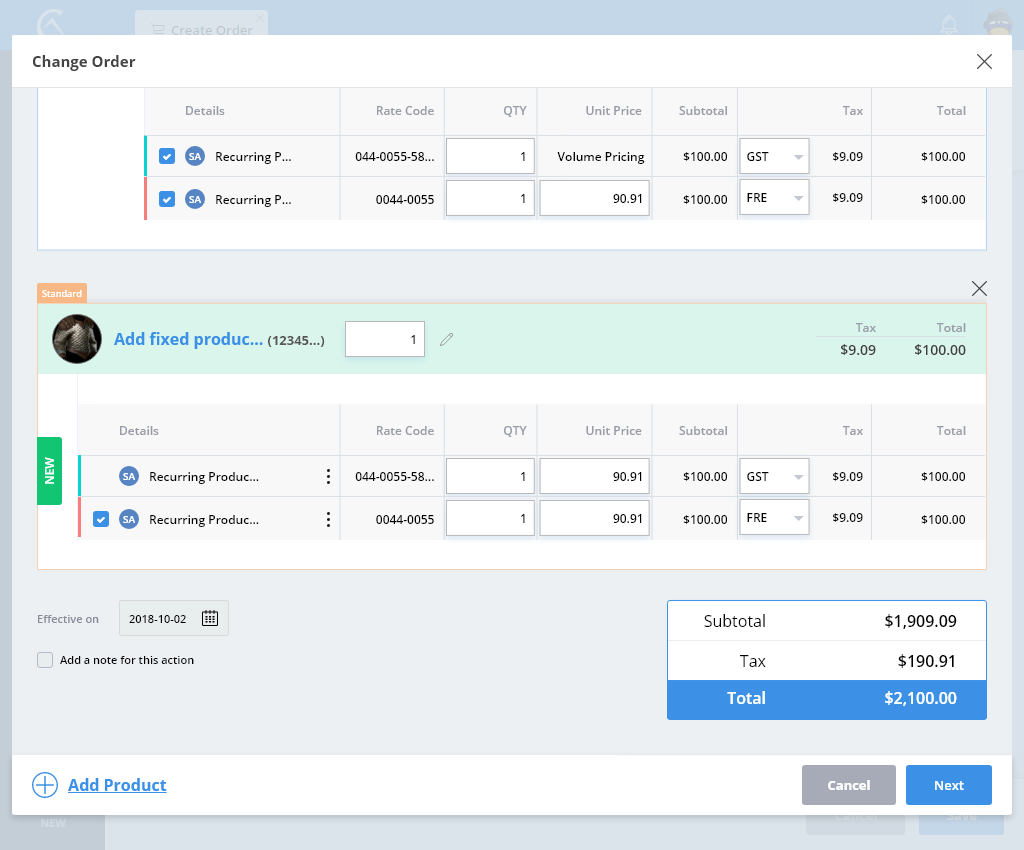
Task: Close the Change Order dialog
Action: pyautogui.click(x=984, y=62)
